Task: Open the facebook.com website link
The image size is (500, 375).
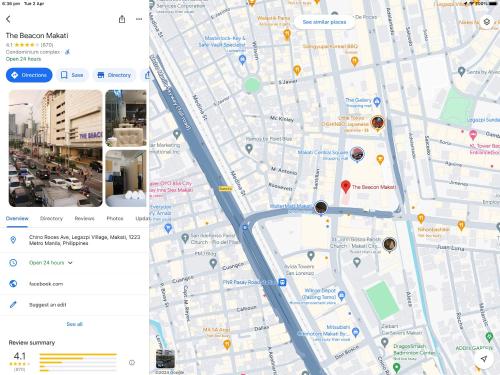Action: 46,284
